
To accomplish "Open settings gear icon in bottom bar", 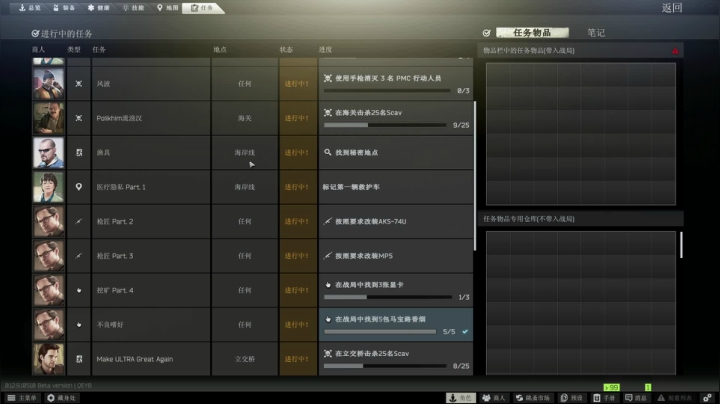I will pyautogui.click(x=707, y=398).
